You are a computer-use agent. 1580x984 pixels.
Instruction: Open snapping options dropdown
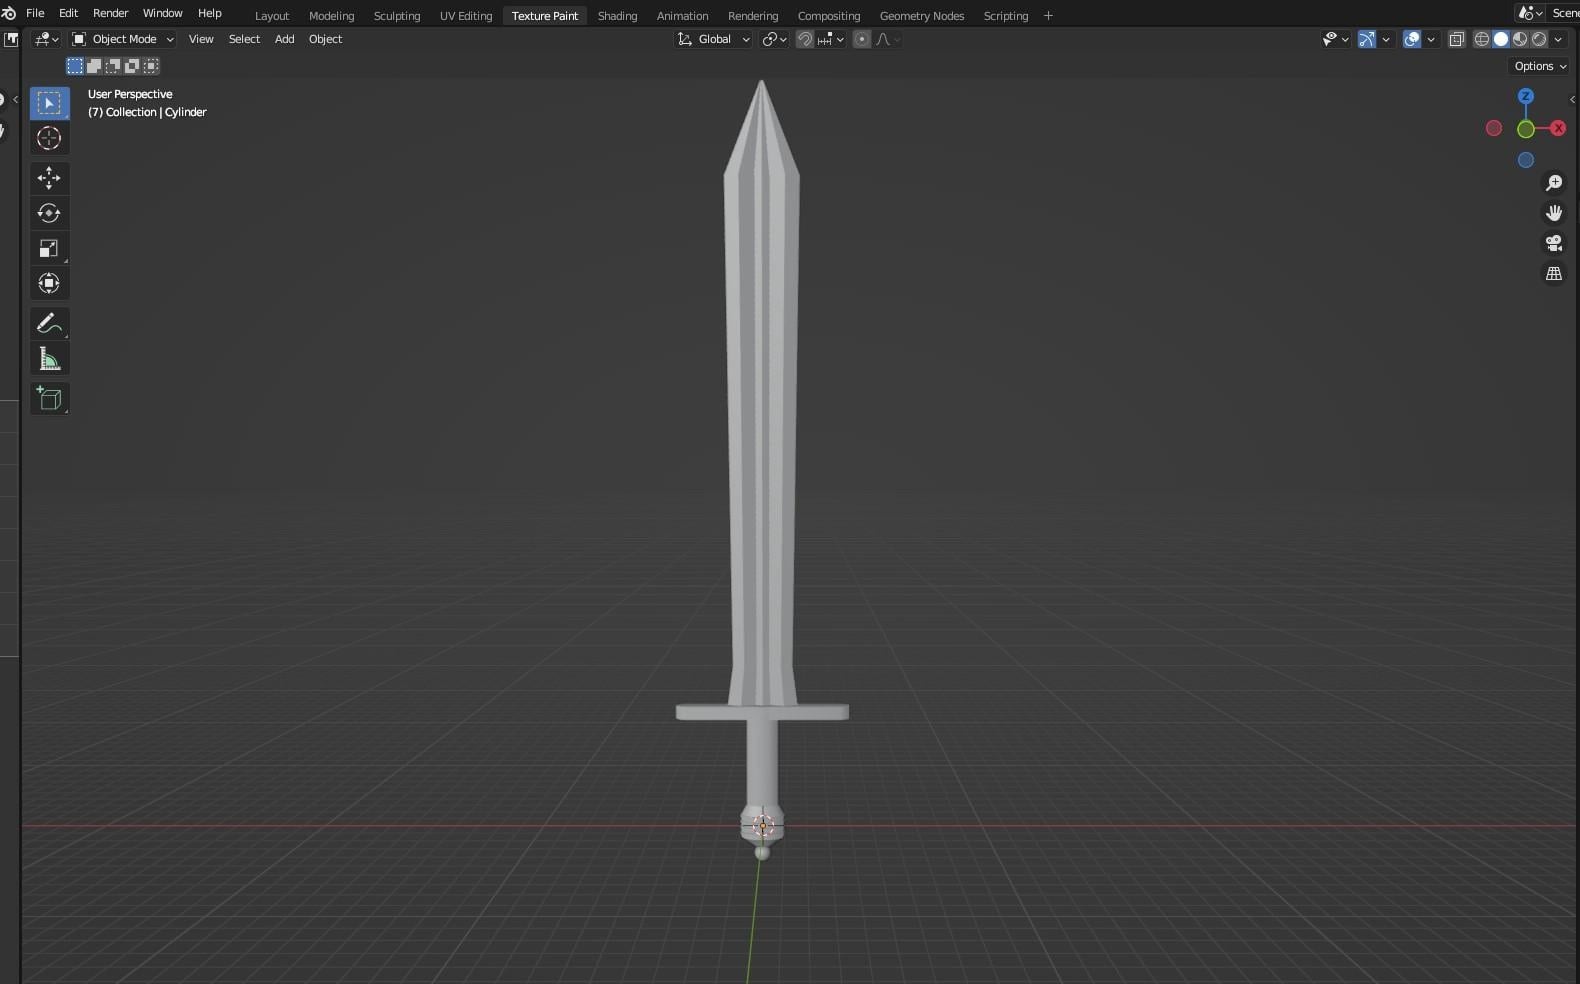click(831, 39)
